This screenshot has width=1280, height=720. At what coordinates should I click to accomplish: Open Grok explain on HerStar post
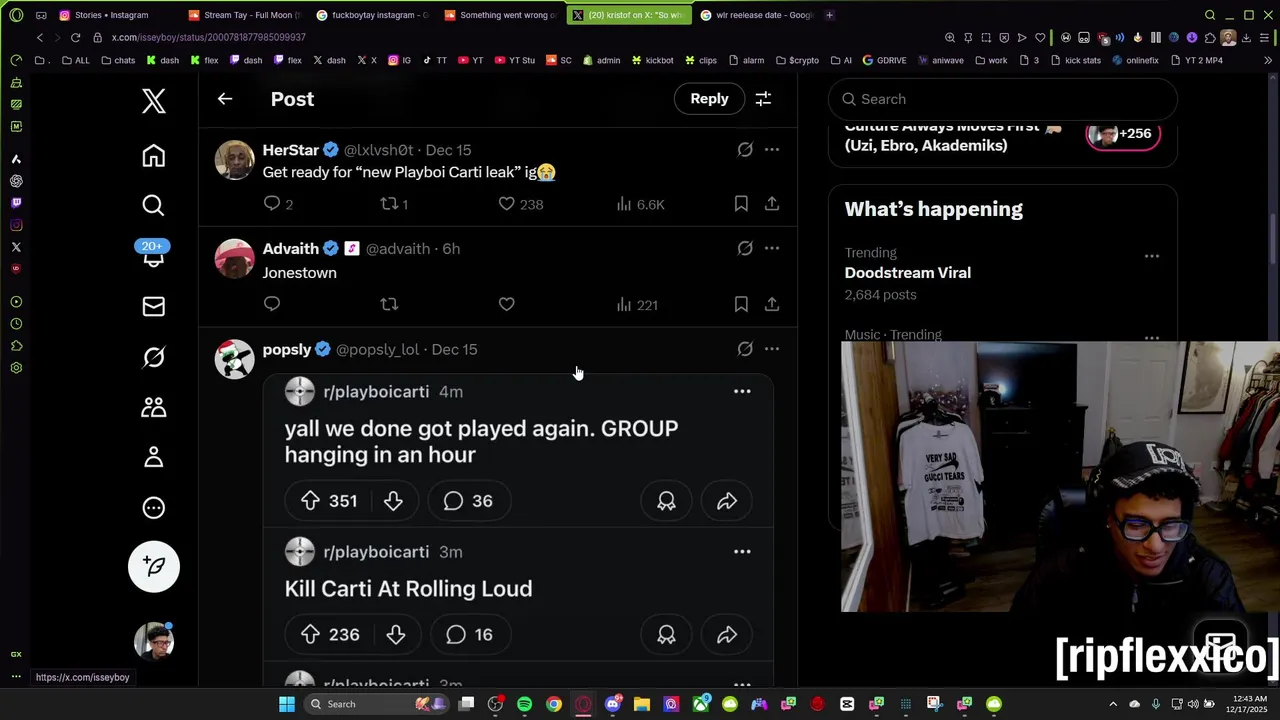coord(745,150)
